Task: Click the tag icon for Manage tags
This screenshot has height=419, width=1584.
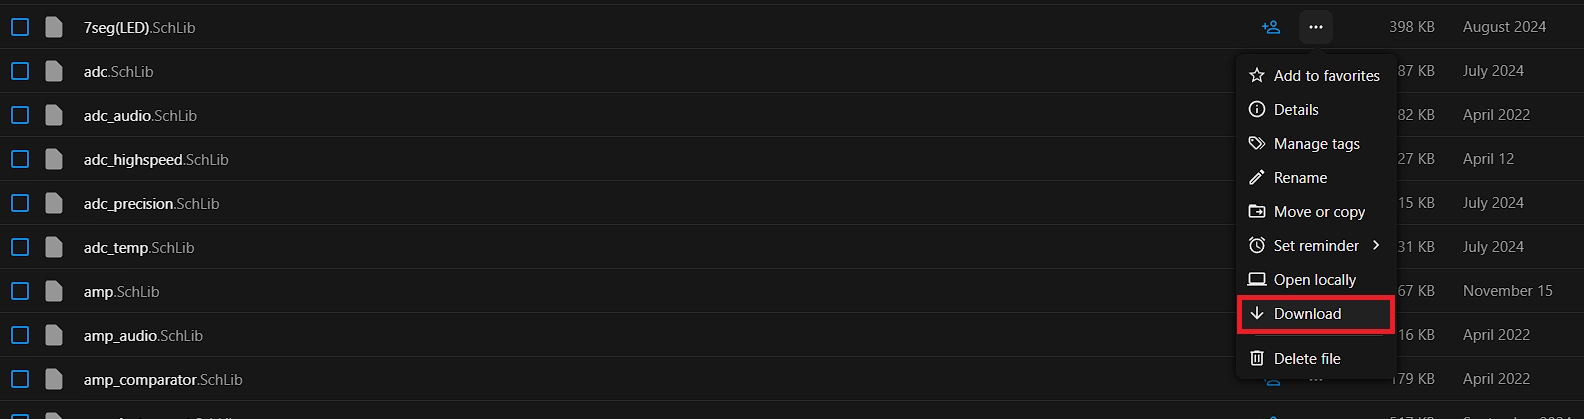Action: coord(1257,144)
